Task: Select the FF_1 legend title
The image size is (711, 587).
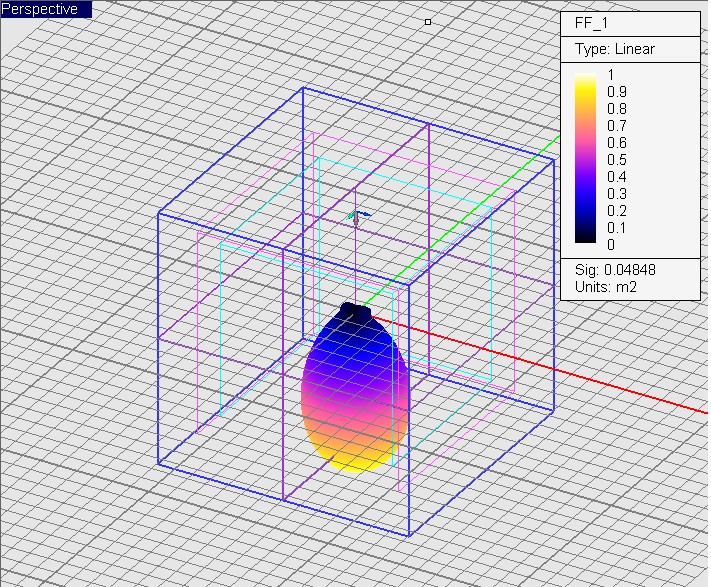Action: coord(592,24)
